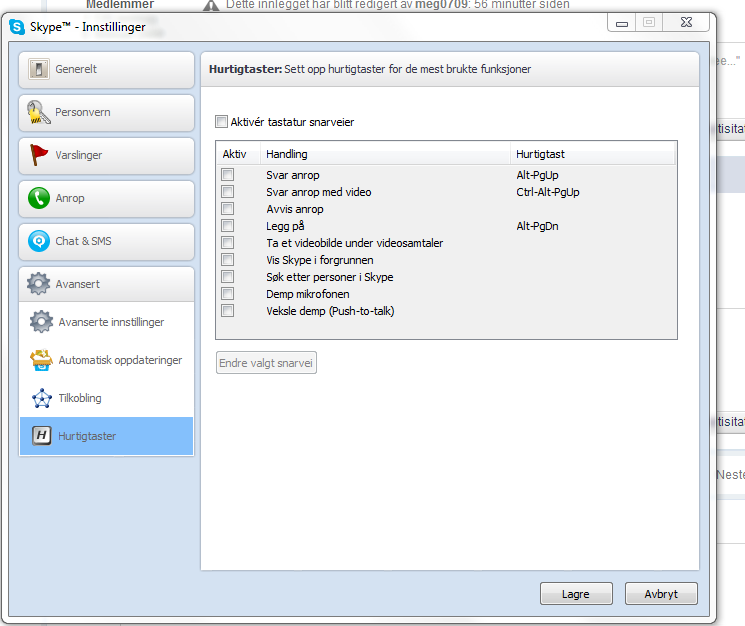The image size is (745, 626).
Task: Click the Alt-PgUp hotkey cell
Action: [x=537, y=175]
